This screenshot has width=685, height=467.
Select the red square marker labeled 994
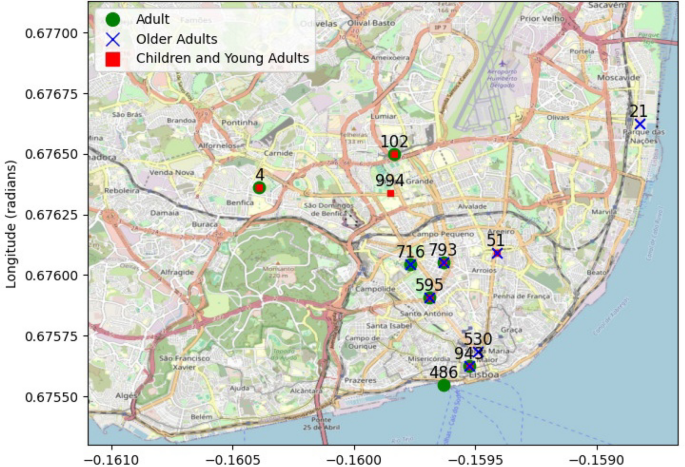coord(391,193)
